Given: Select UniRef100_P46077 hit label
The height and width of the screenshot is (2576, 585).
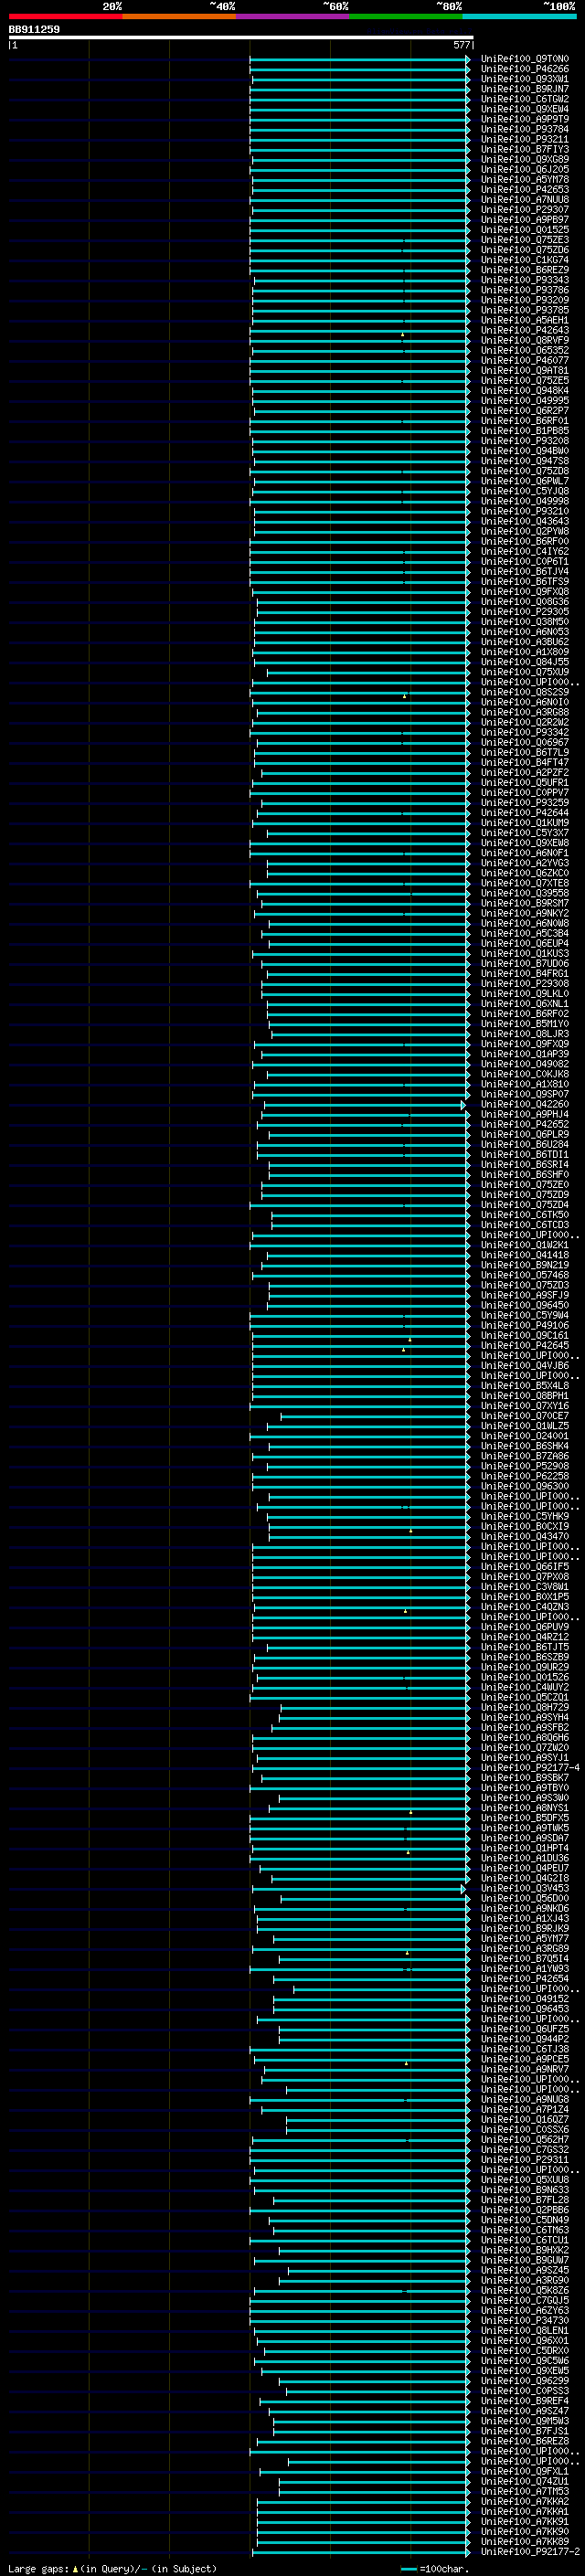Looking at the screenshot, I should pyautogui.click(x=525, y=360).
